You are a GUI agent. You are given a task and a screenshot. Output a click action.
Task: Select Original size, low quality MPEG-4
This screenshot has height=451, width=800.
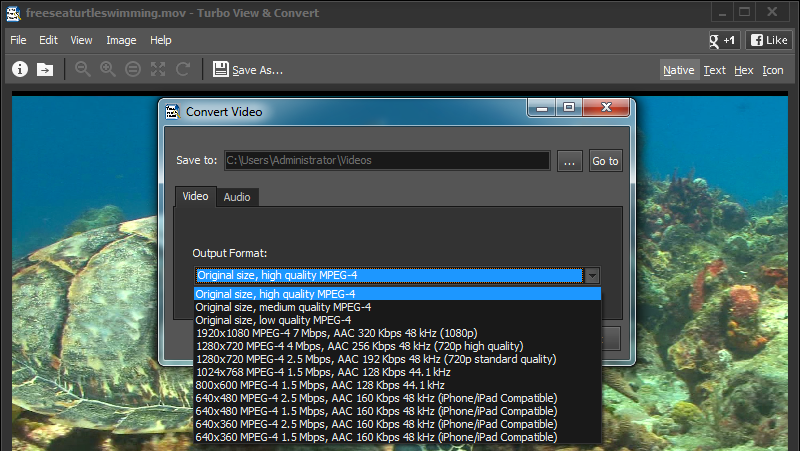pos(273,320)
